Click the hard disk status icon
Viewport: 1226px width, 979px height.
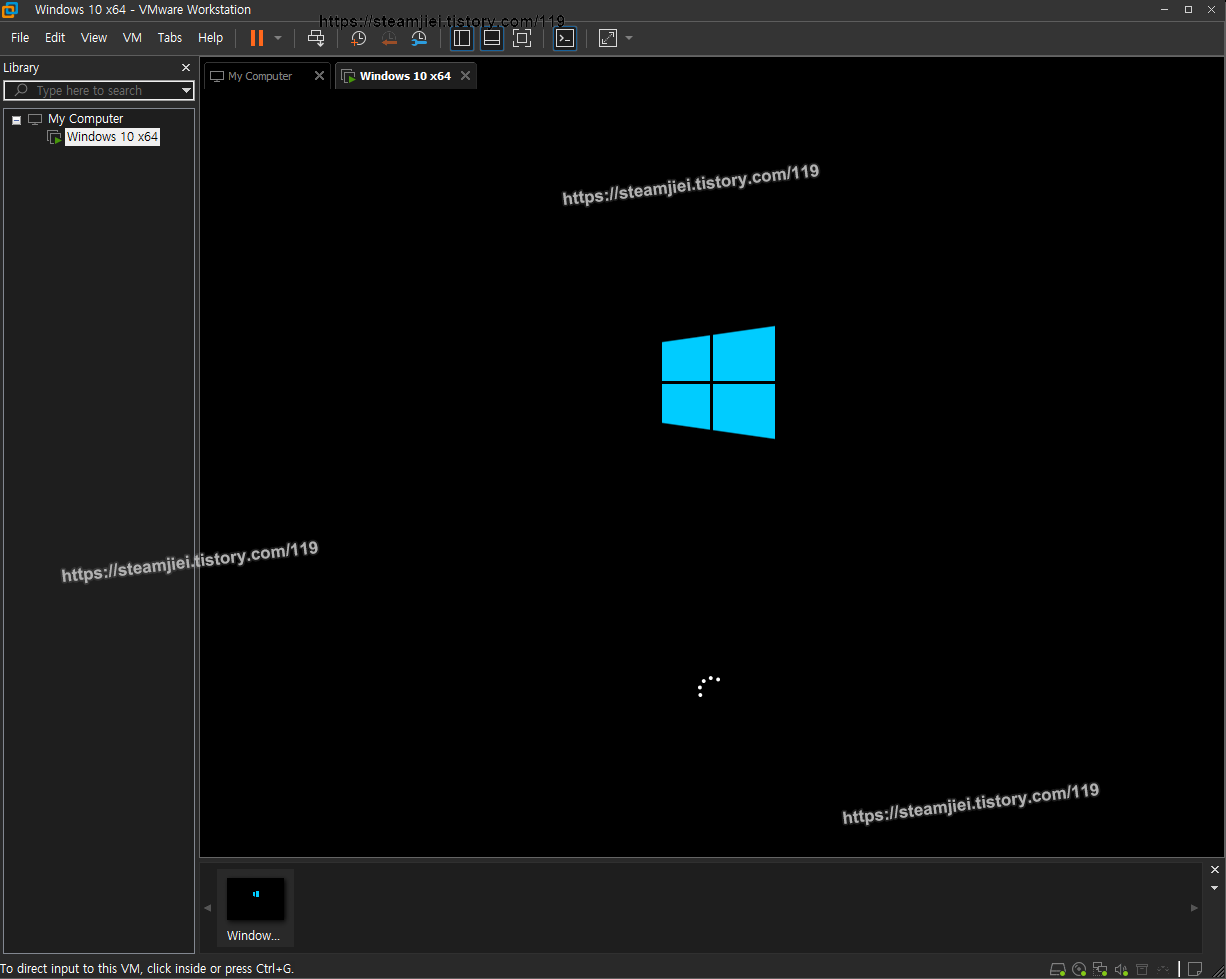click(x=1058, y=968)
